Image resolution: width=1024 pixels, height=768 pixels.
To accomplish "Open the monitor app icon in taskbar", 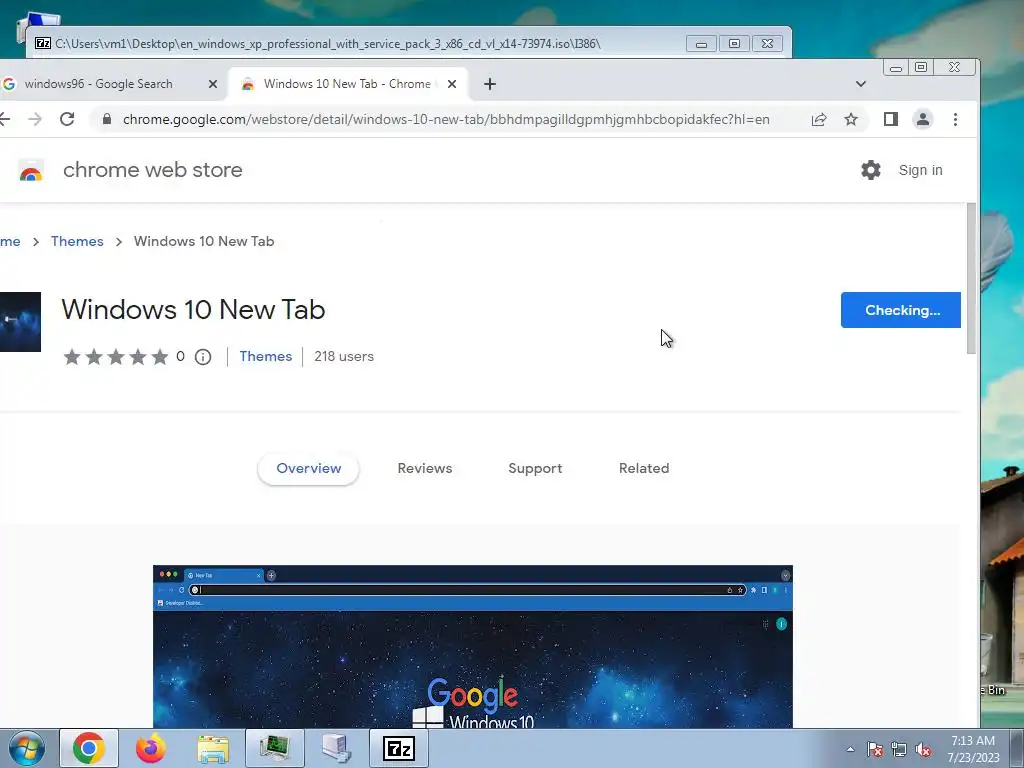I will 275,748.
